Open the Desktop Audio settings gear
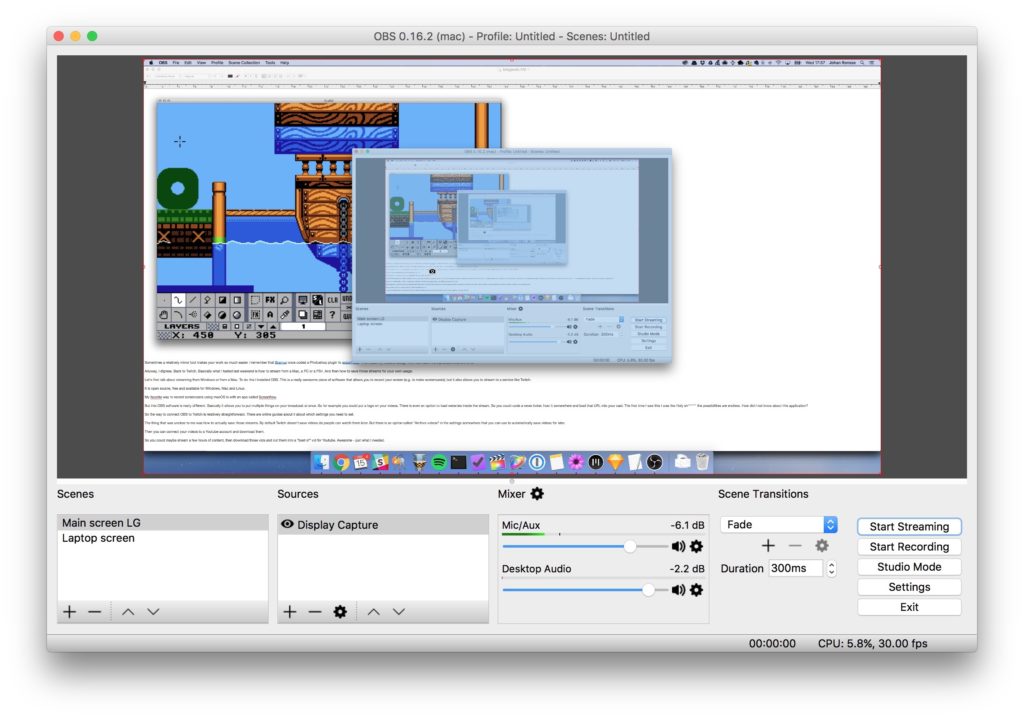This screenshot has height=719, width=1024. click(x=697, y=590)
